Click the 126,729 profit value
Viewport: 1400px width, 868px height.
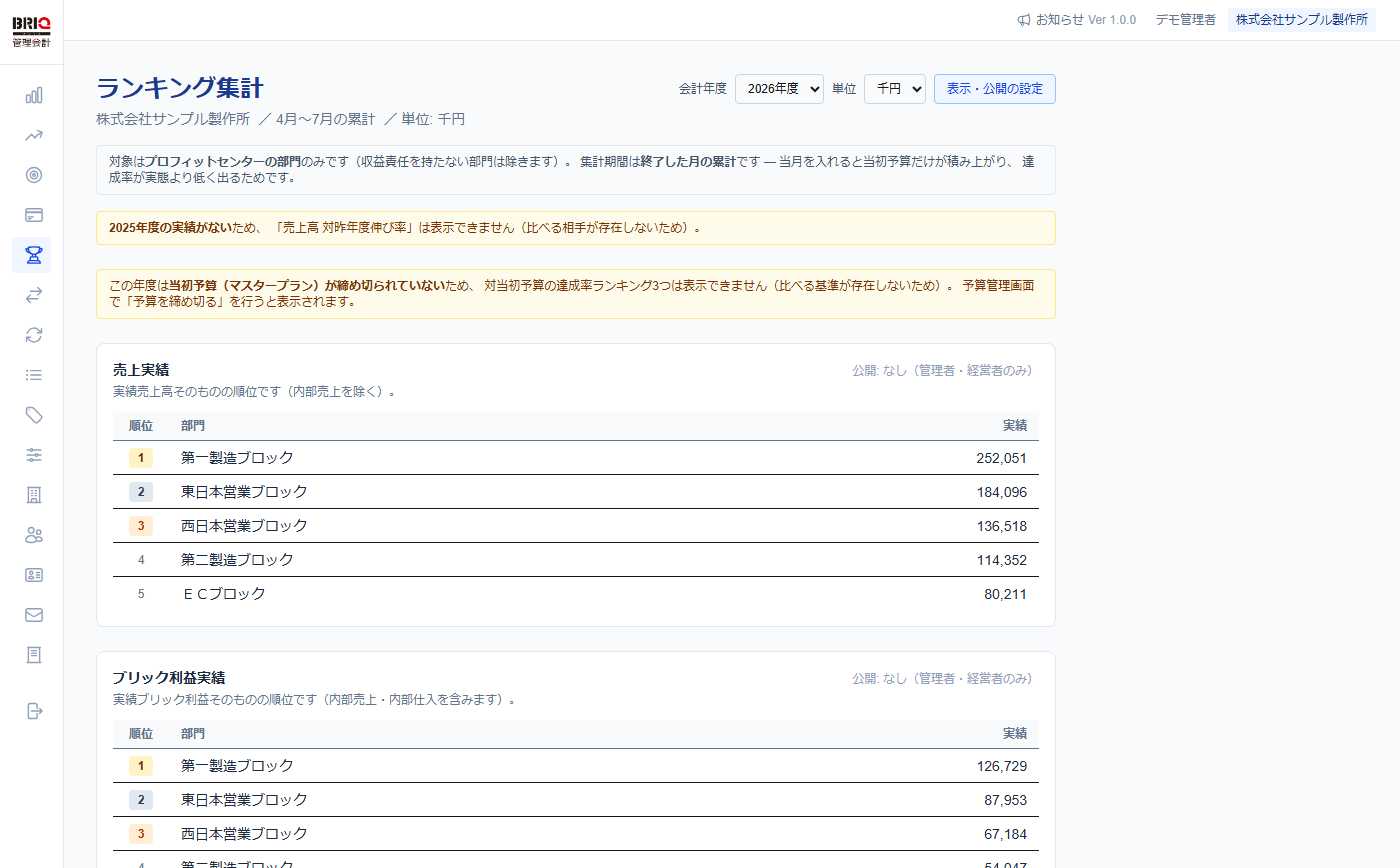[1002, 766]
